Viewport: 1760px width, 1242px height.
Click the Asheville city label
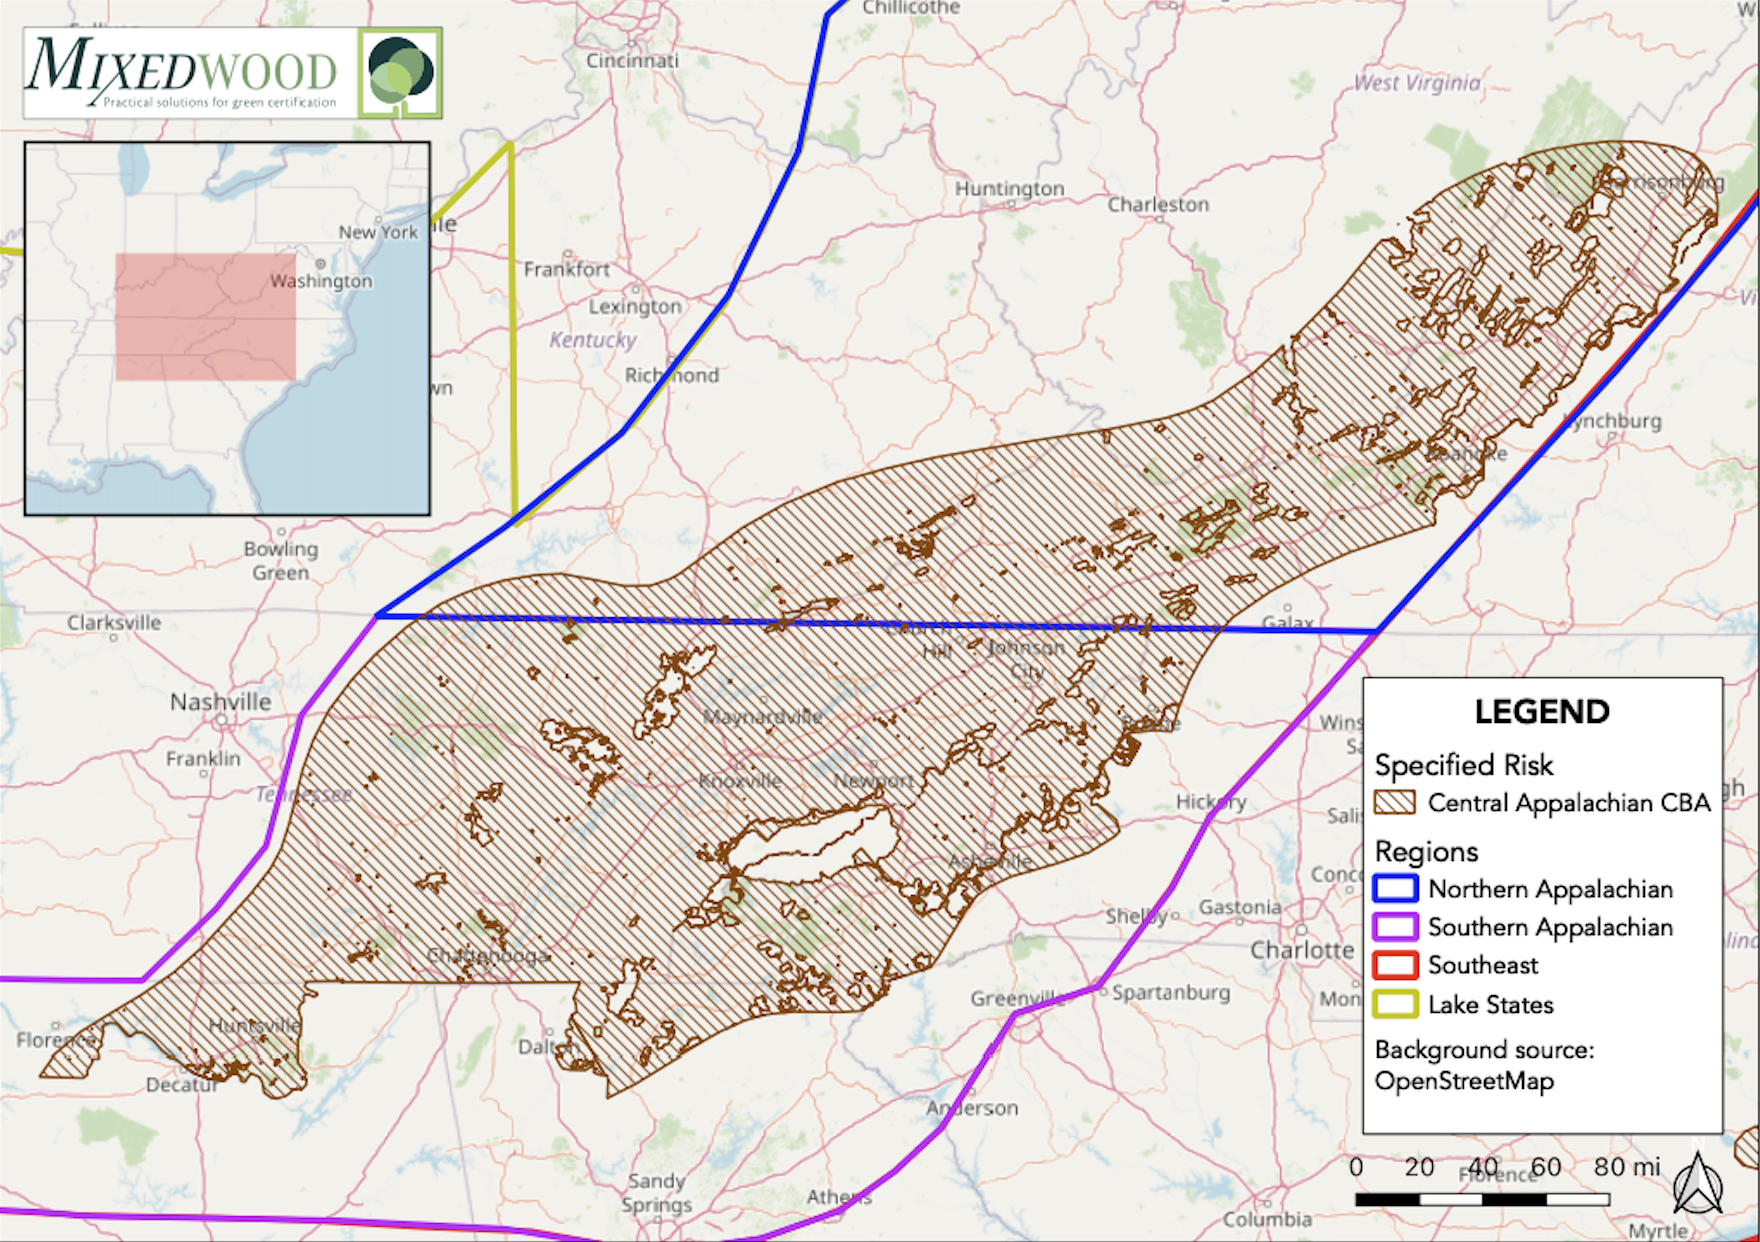coord(990,860)
